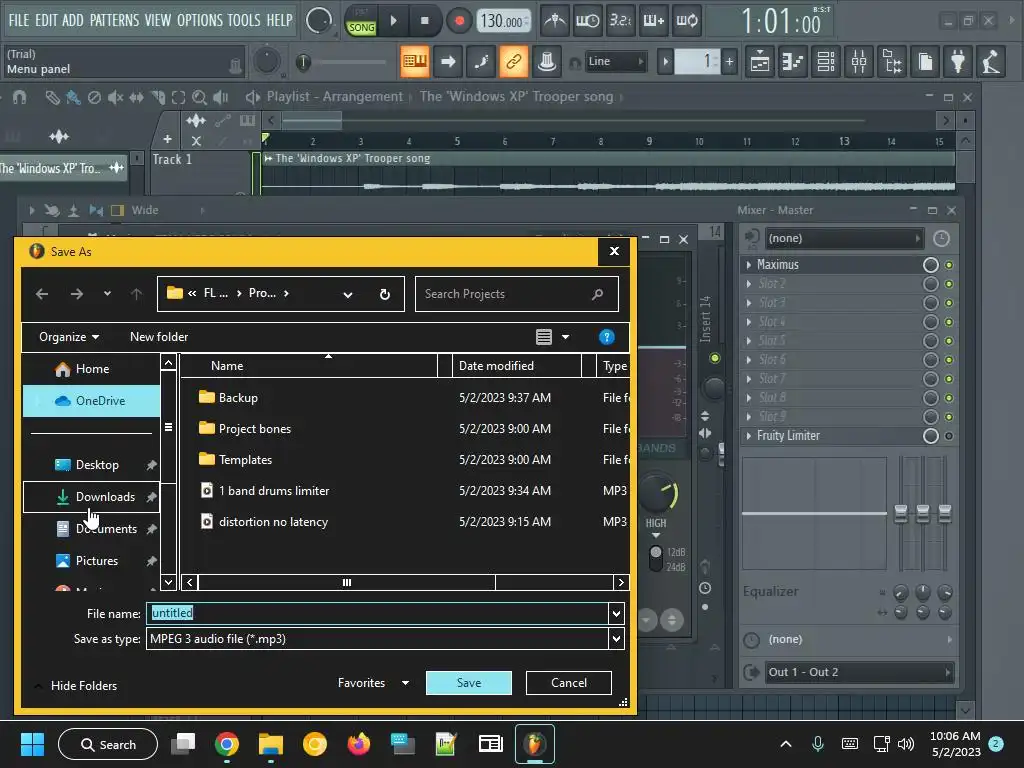Click the blue help icon in dialog

point(607,337)
